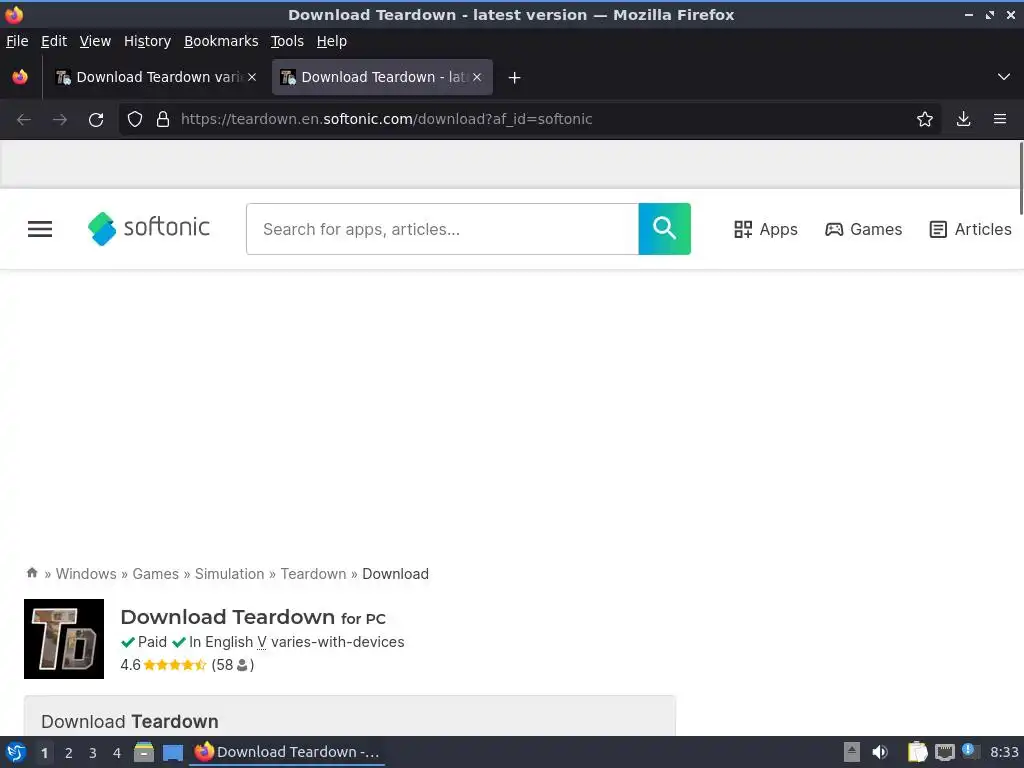Open the Apps section
This screenshot has height=768, width=1024.
(765, 229)
